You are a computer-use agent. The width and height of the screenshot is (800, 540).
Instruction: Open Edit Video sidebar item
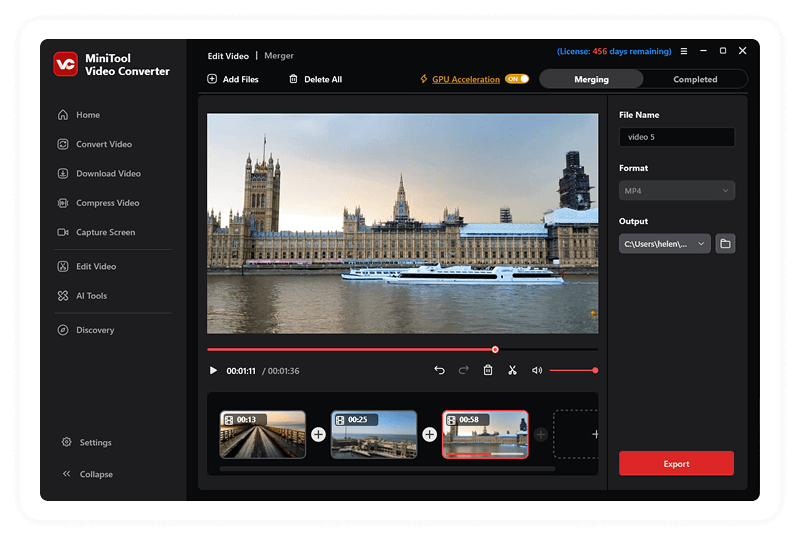(x=86, y=266)
